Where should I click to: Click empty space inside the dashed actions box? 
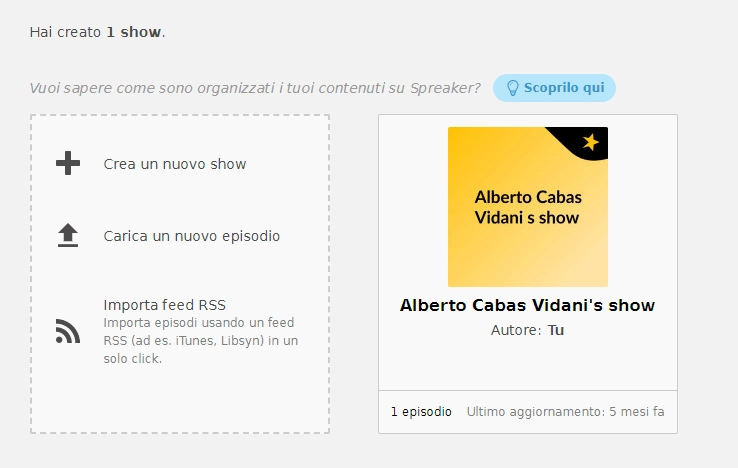pyautogui.click(x=180, y=400)
